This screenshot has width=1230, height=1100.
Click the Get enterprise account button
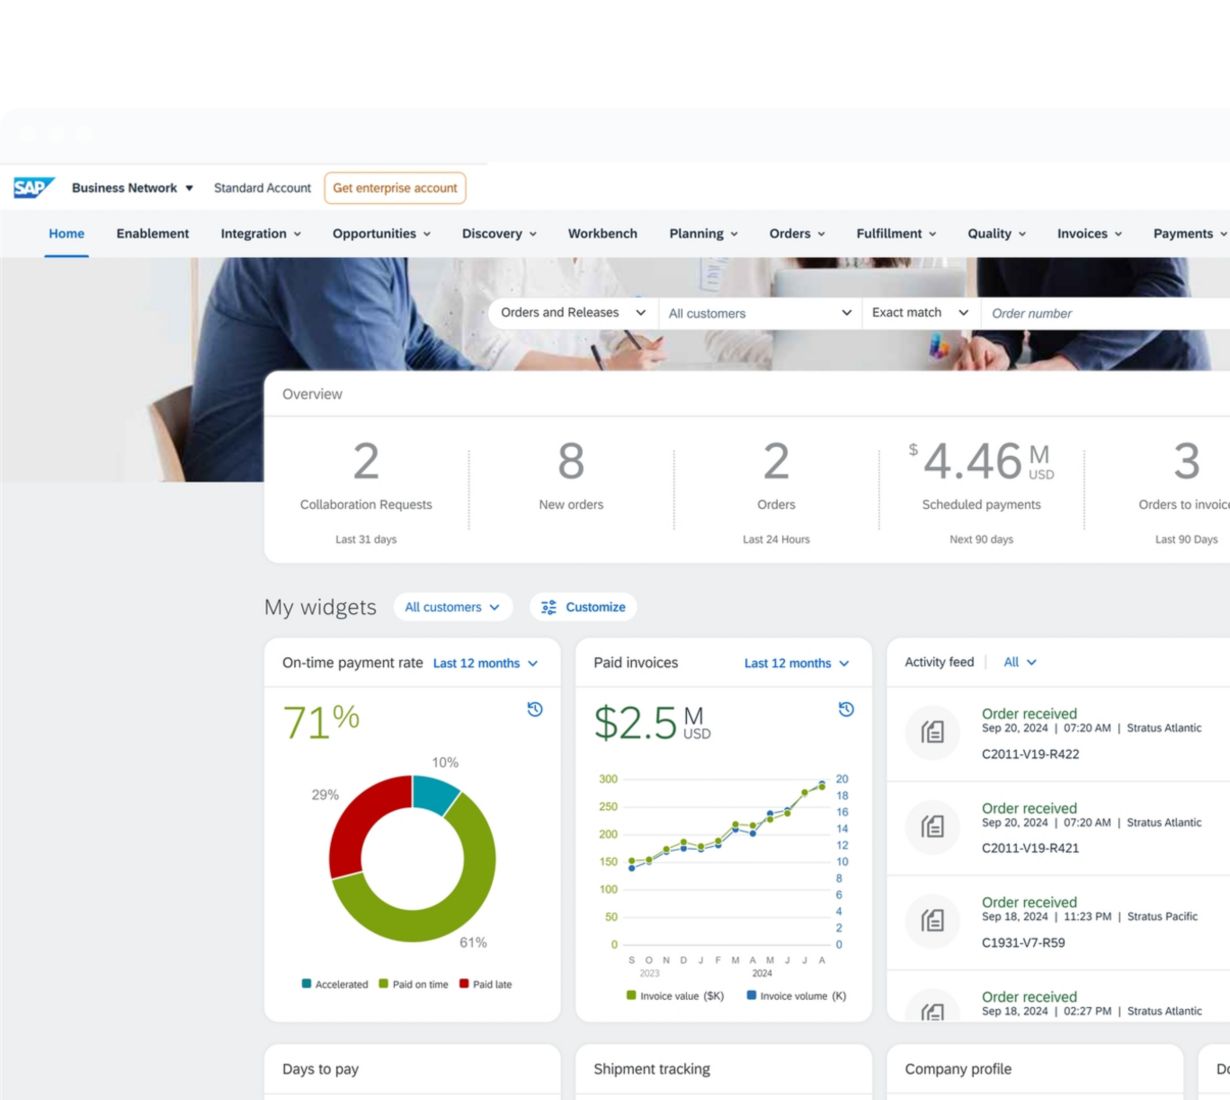point(395,188)
